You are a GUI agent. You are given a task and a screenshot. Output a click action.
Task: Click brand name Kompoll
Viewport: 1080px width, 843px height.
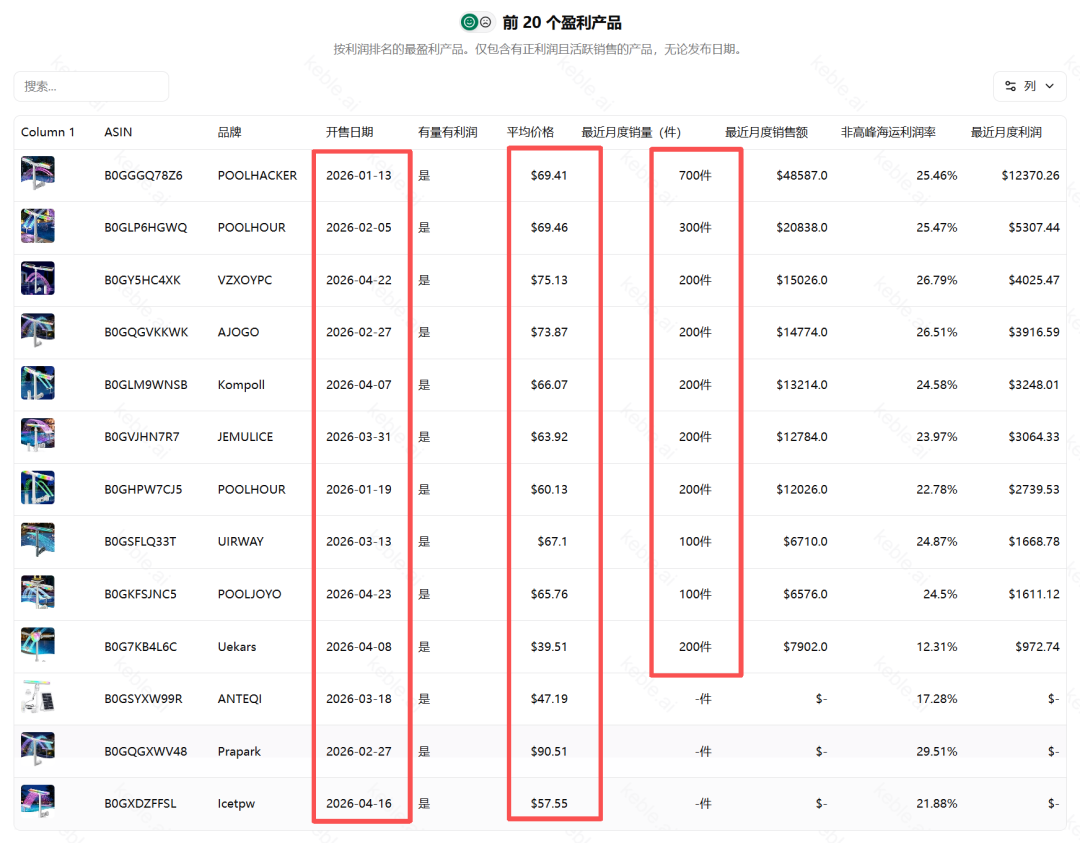point(241,385)
